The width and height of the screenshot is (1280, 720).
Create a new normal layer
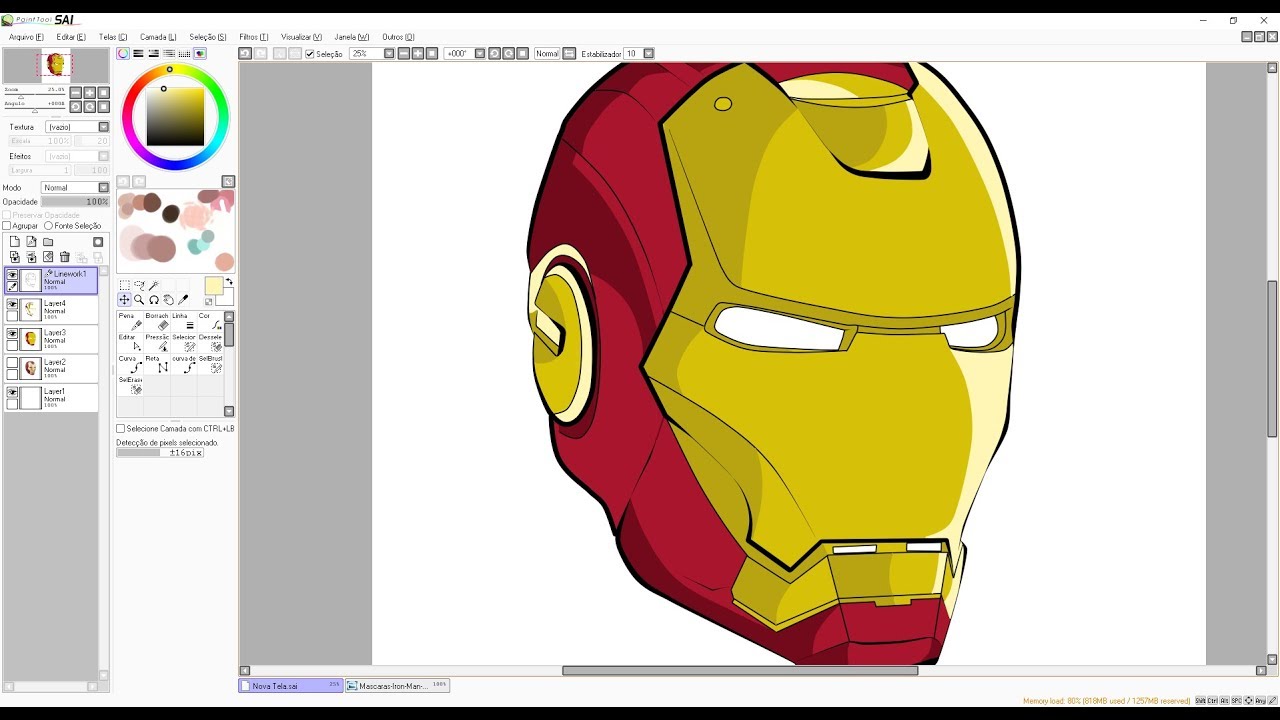[14, 242]
